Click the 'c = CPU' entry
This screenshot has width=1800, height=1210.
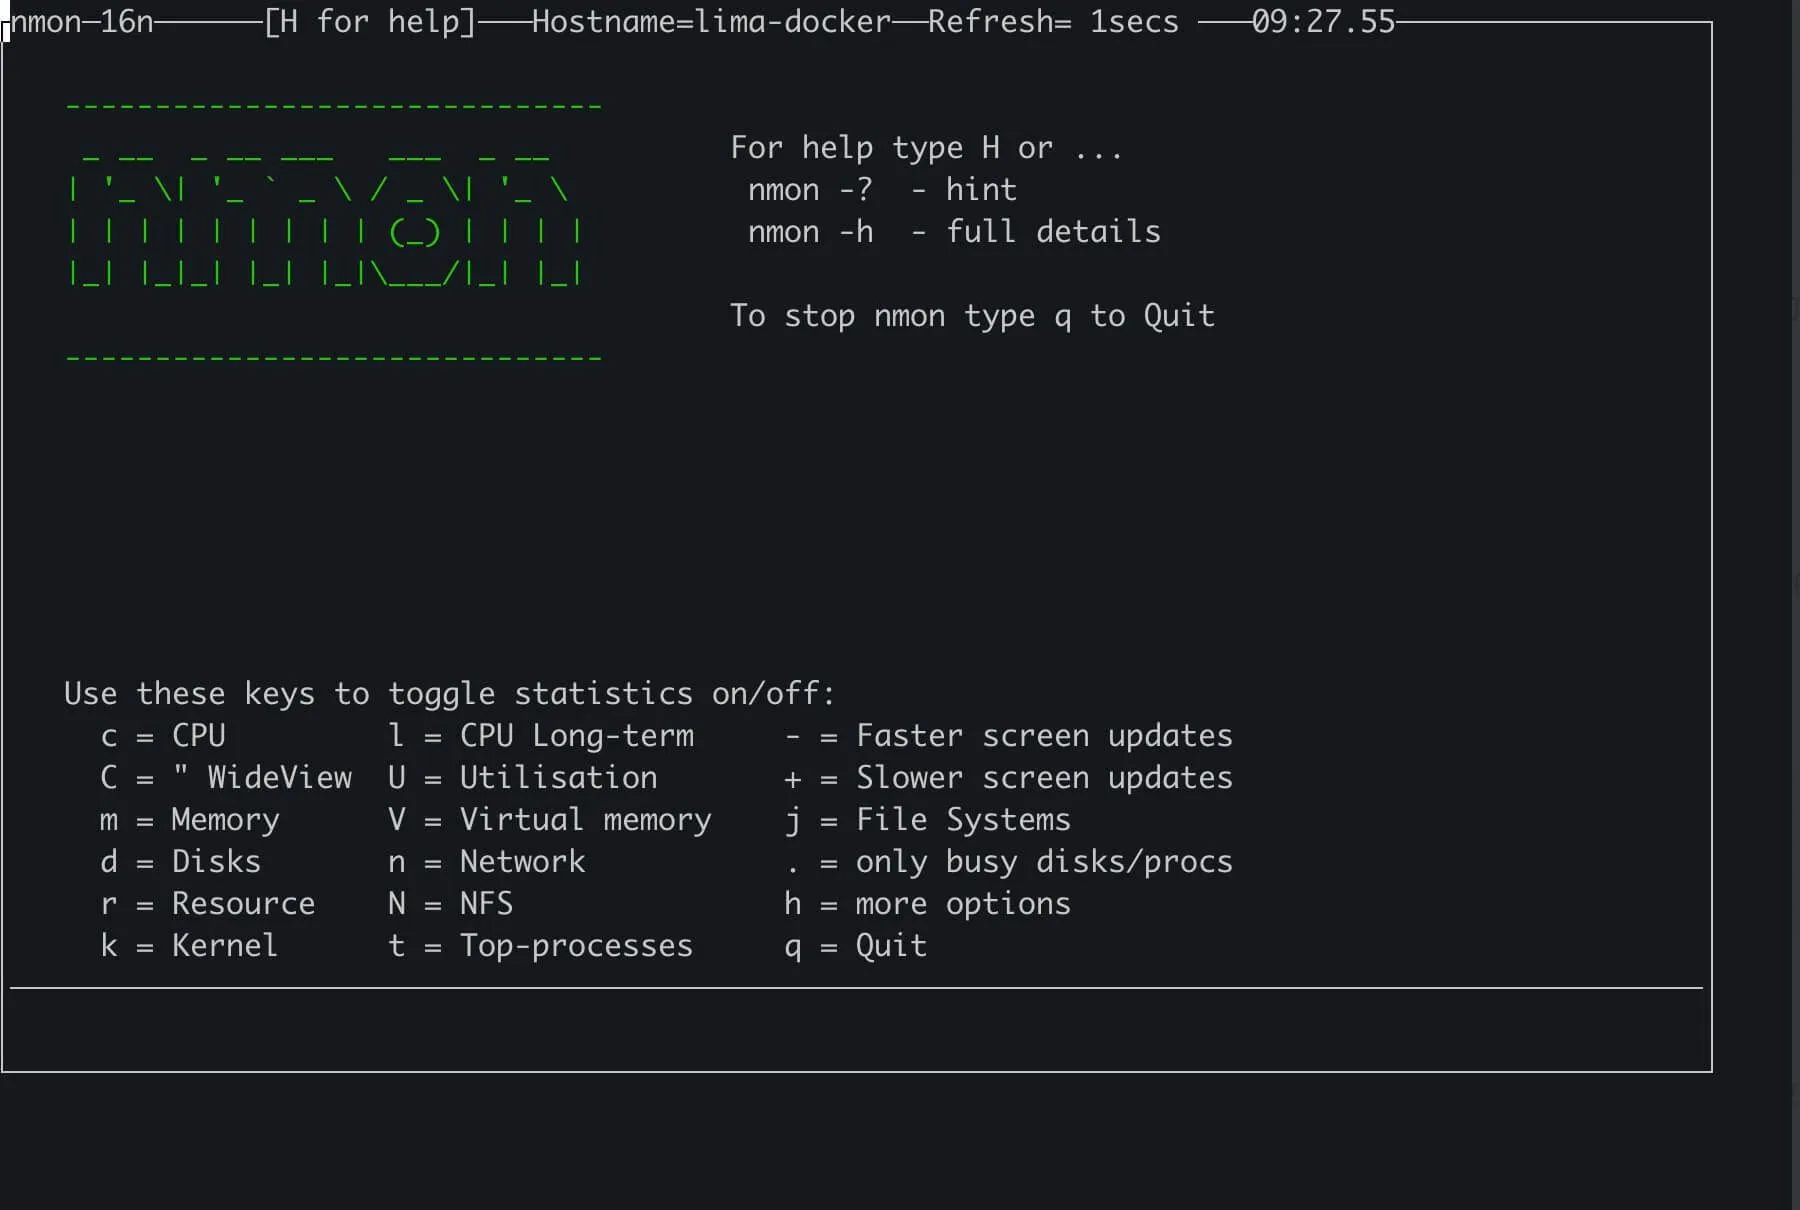163,736
